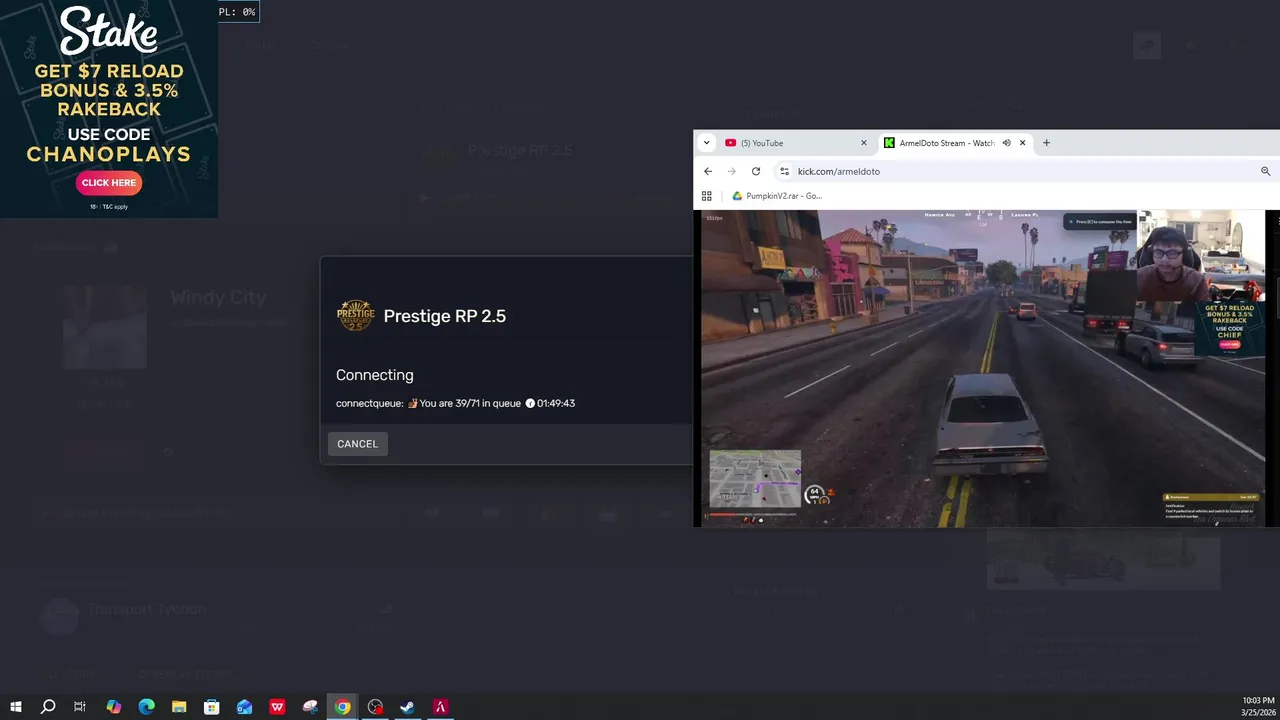
Task: View site information icon in address bar
Action: (x=785, y=171)
